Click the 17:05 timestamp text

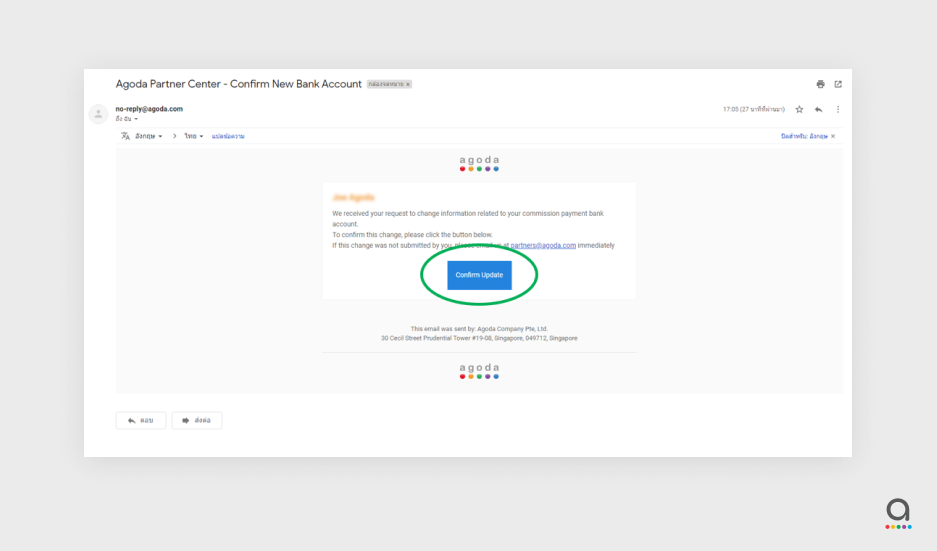[x=754, y=109]
